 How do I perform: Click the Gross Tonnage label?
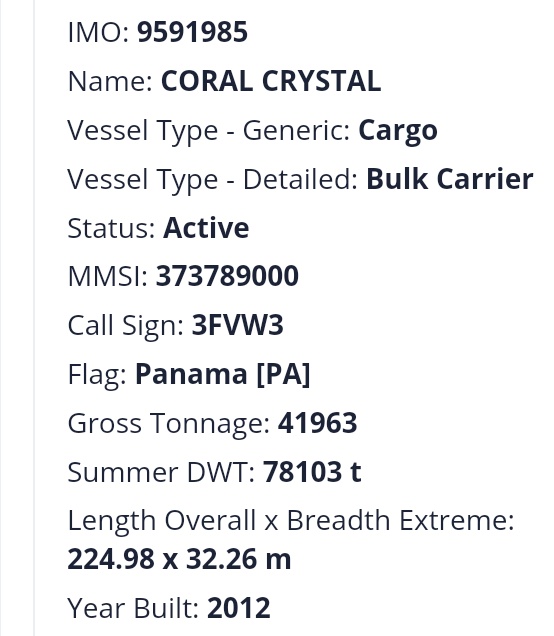click(x=169, y=423)
